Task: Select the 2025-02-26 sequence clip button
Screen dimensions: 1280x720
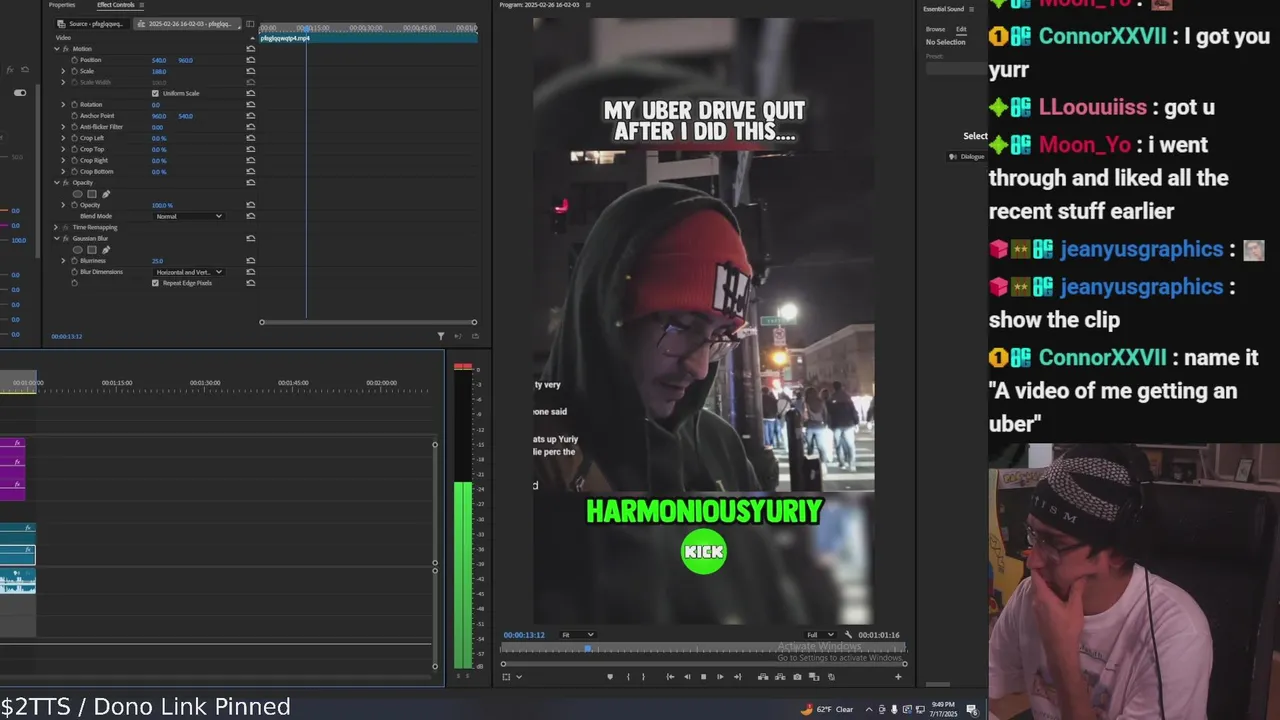Action: pos(187,24)
